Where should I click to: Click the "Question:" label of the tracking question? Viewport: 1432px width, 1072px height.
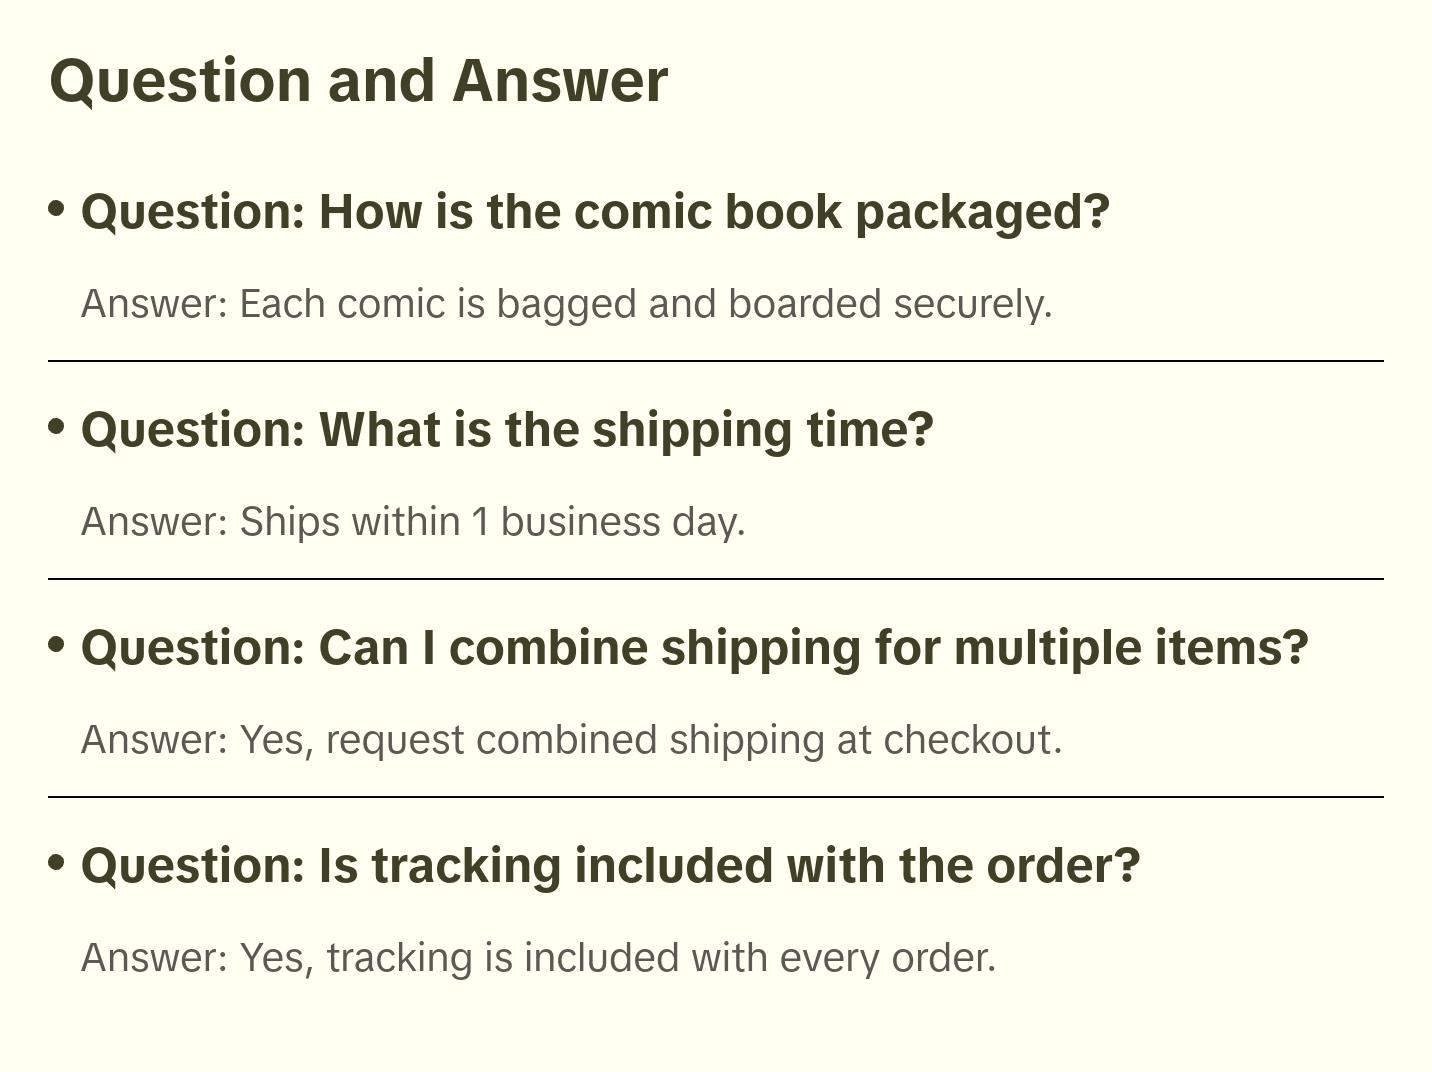pyautogui.click(x=192, y=866)
